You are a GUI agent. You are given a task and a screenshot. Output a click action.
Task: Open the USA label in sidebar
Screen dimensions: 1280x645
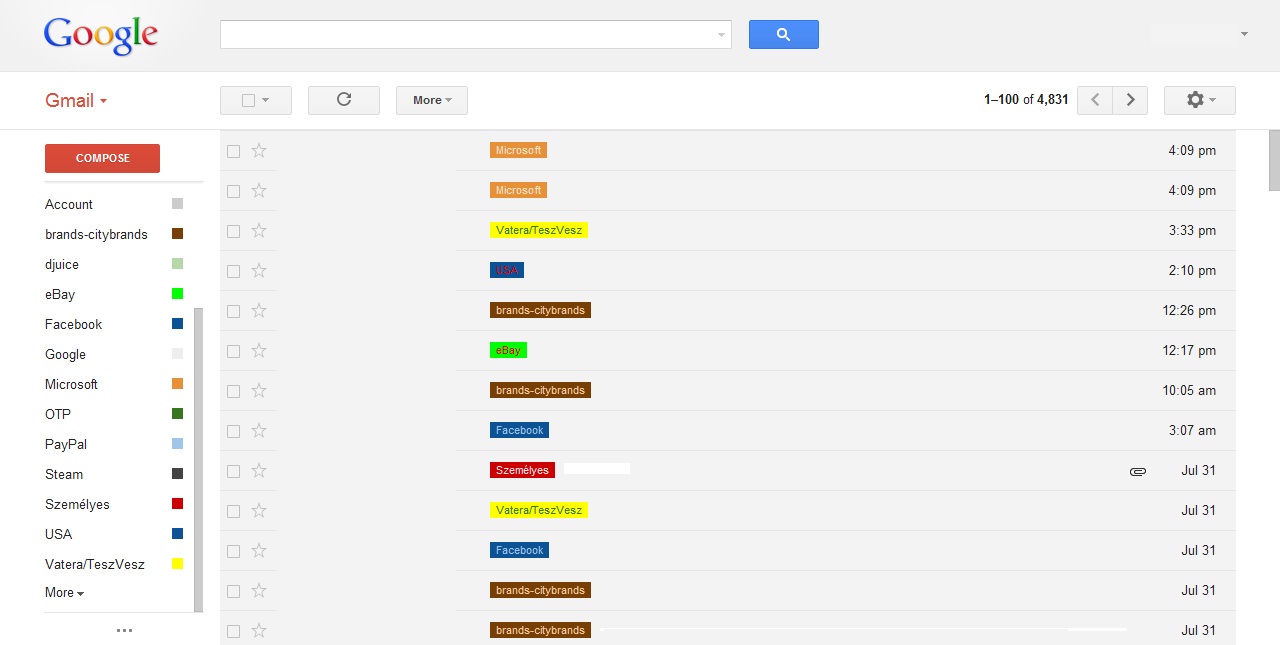[58, 534]
